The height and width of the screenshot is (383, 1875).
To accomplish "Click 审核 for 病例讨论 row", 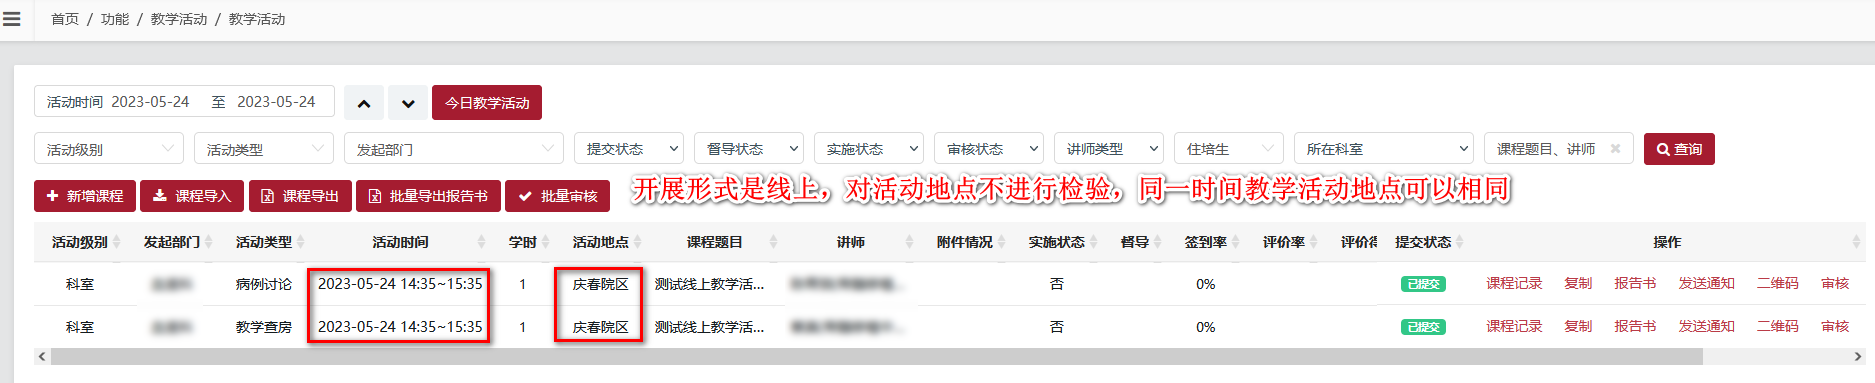I will [x=1835, y=284].
